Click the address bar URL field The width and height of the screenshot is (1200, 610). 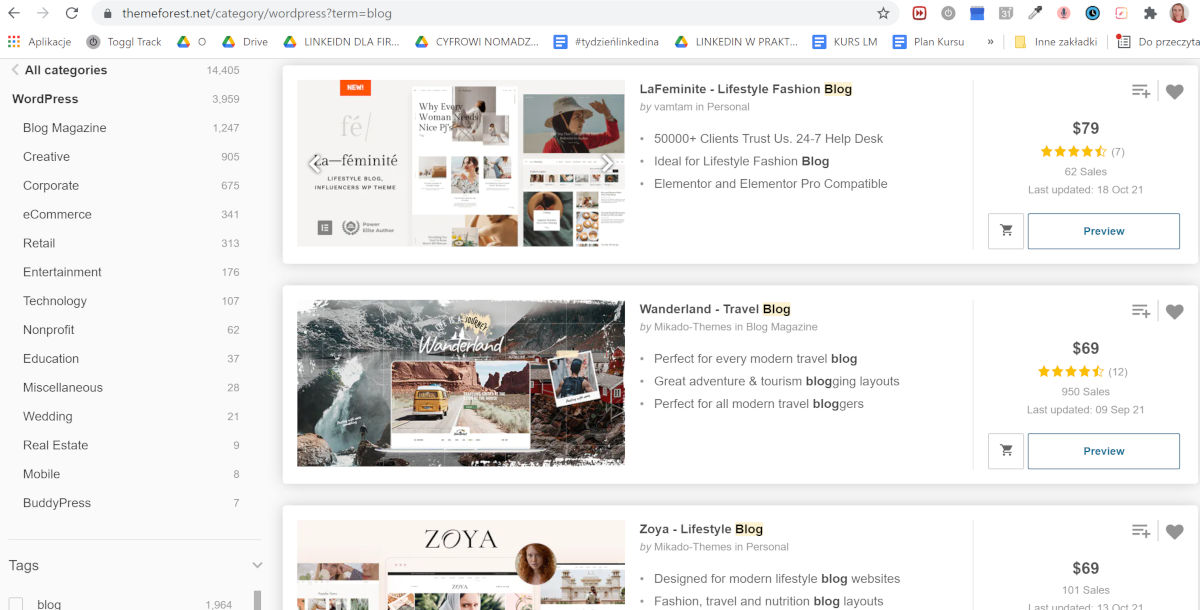pos(495,14)
